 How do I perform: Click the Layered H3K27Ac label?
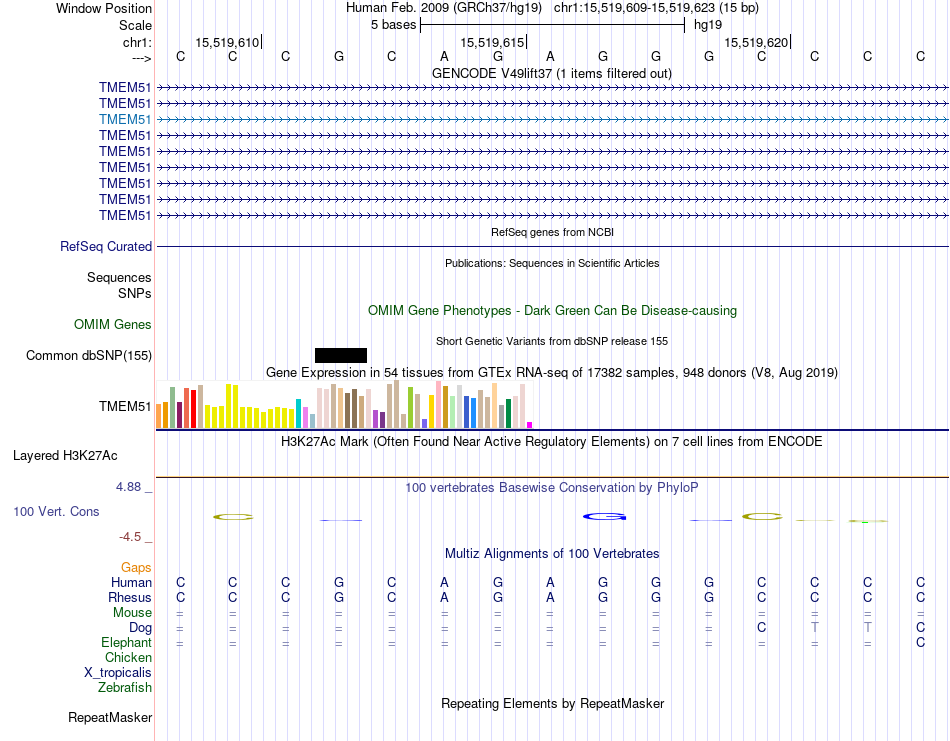click(x=65, y=456)
